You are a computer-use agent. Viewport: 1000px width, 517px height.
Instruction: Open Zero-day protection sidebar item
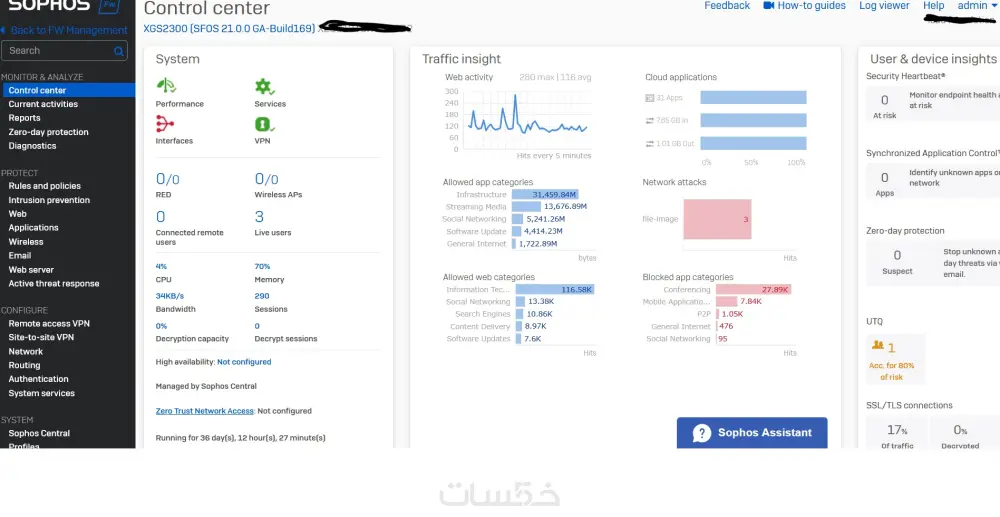click(48, 132)
